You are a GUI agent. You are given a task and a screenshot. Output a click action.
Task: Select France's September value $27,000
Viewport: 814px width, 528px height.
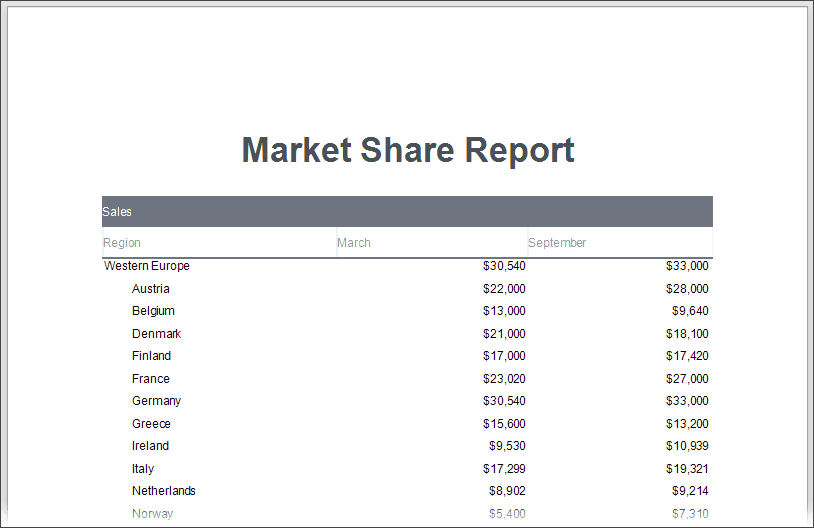click(687, 379)
